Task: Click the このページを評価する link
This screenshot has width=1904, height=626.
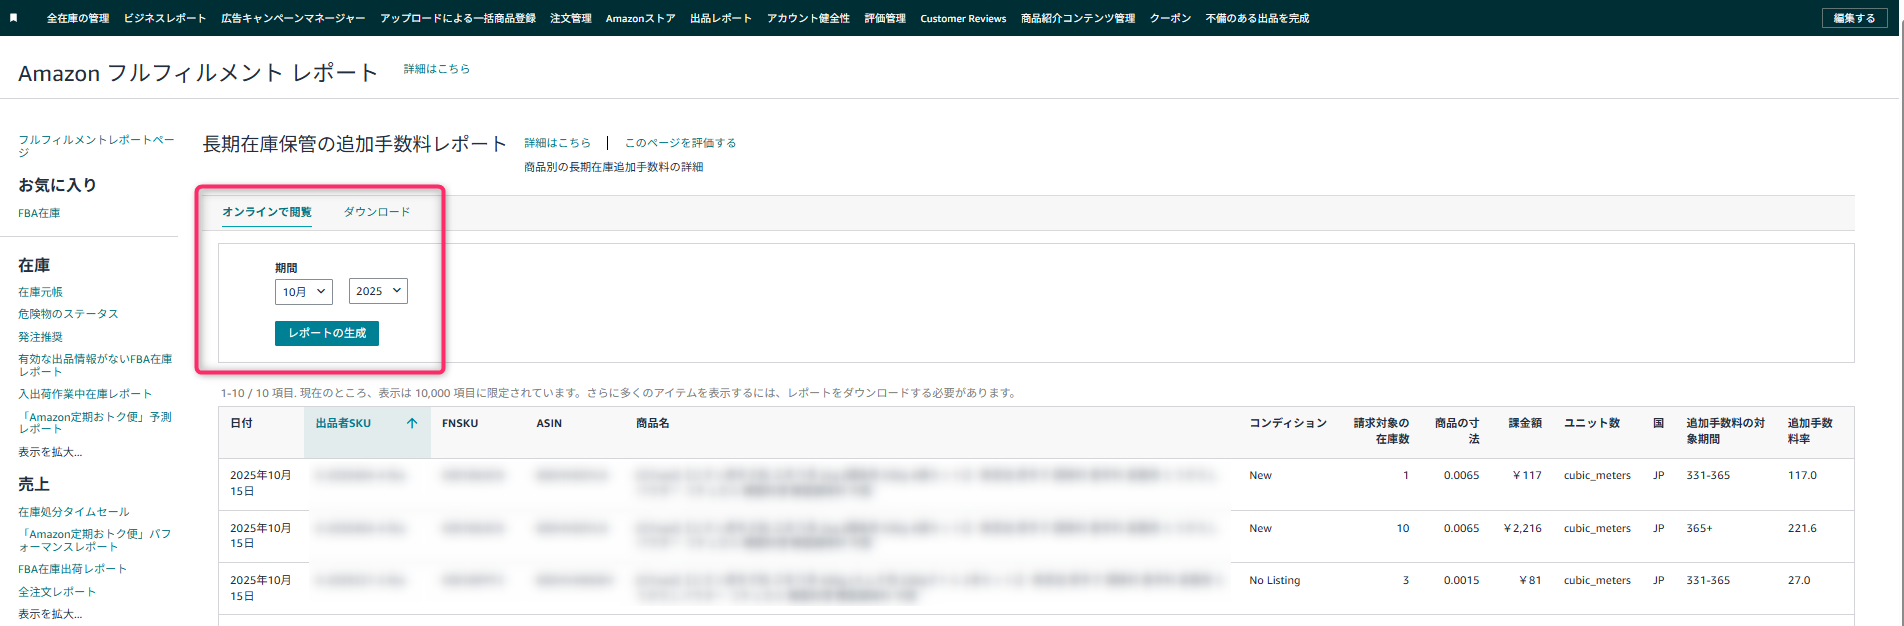Action: [680, 143]
